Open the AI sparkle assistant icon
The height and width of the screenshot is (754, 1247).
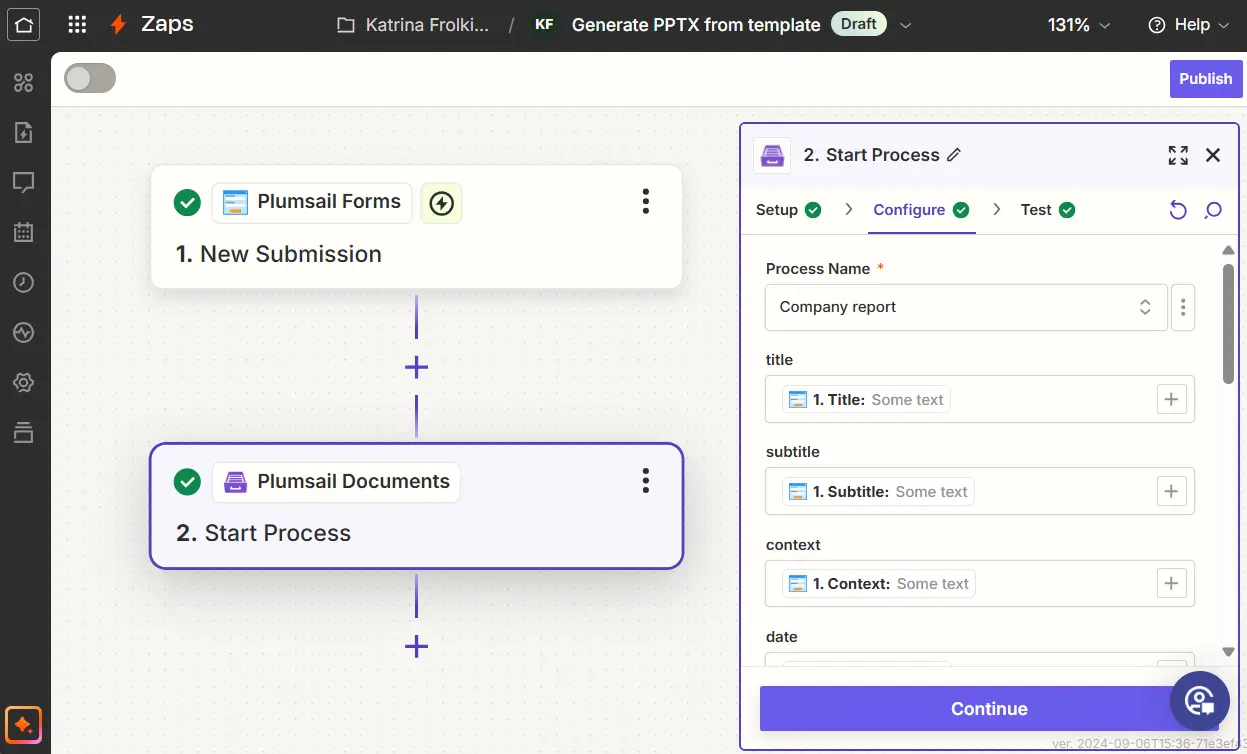click(x=24, y=724)
